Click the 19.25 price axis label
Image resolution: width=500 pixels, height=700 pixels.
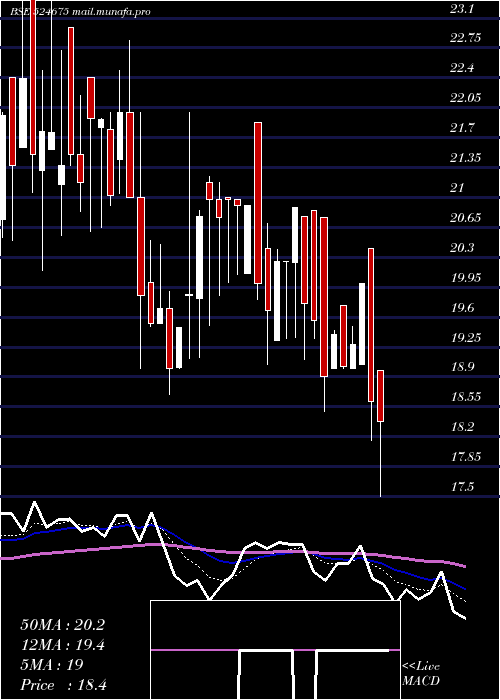click(466, 338)
